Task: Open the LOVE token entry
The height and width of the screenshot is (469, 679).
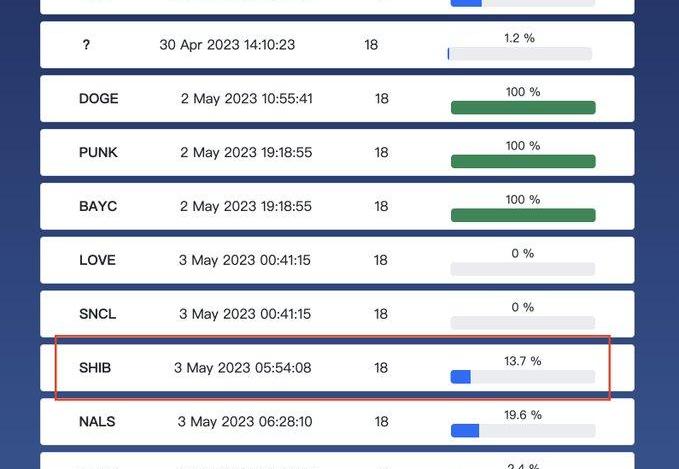Action: pos(337,260)
